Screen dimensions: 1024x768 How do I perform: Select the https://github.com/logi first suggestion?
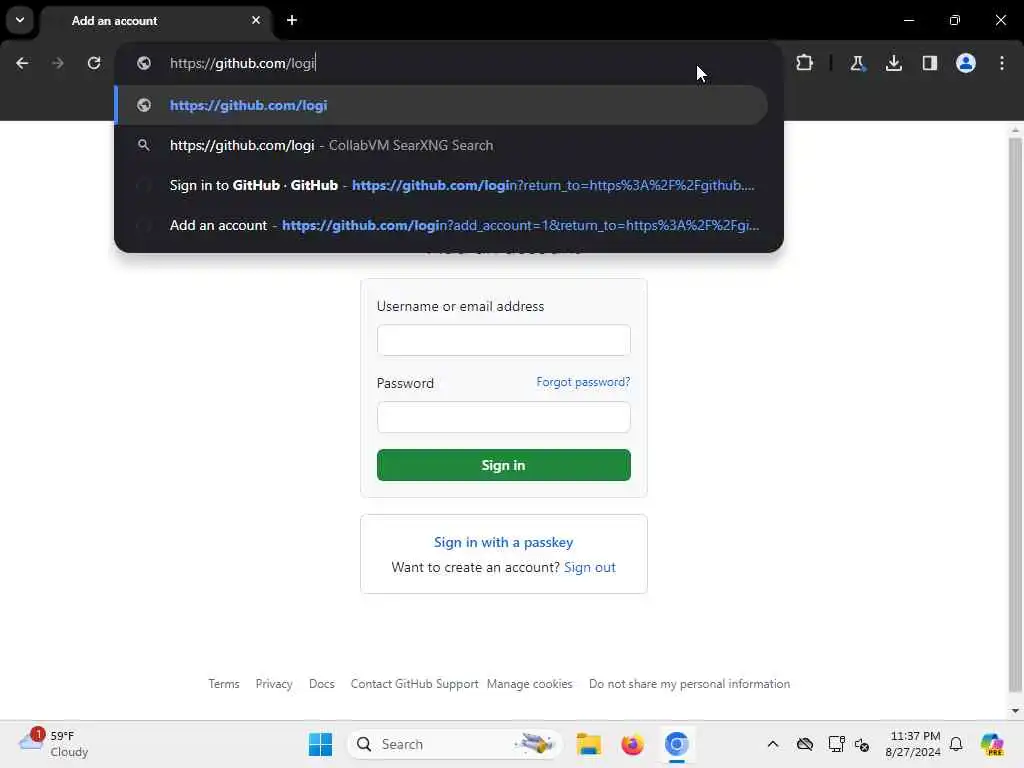[441, 105]
